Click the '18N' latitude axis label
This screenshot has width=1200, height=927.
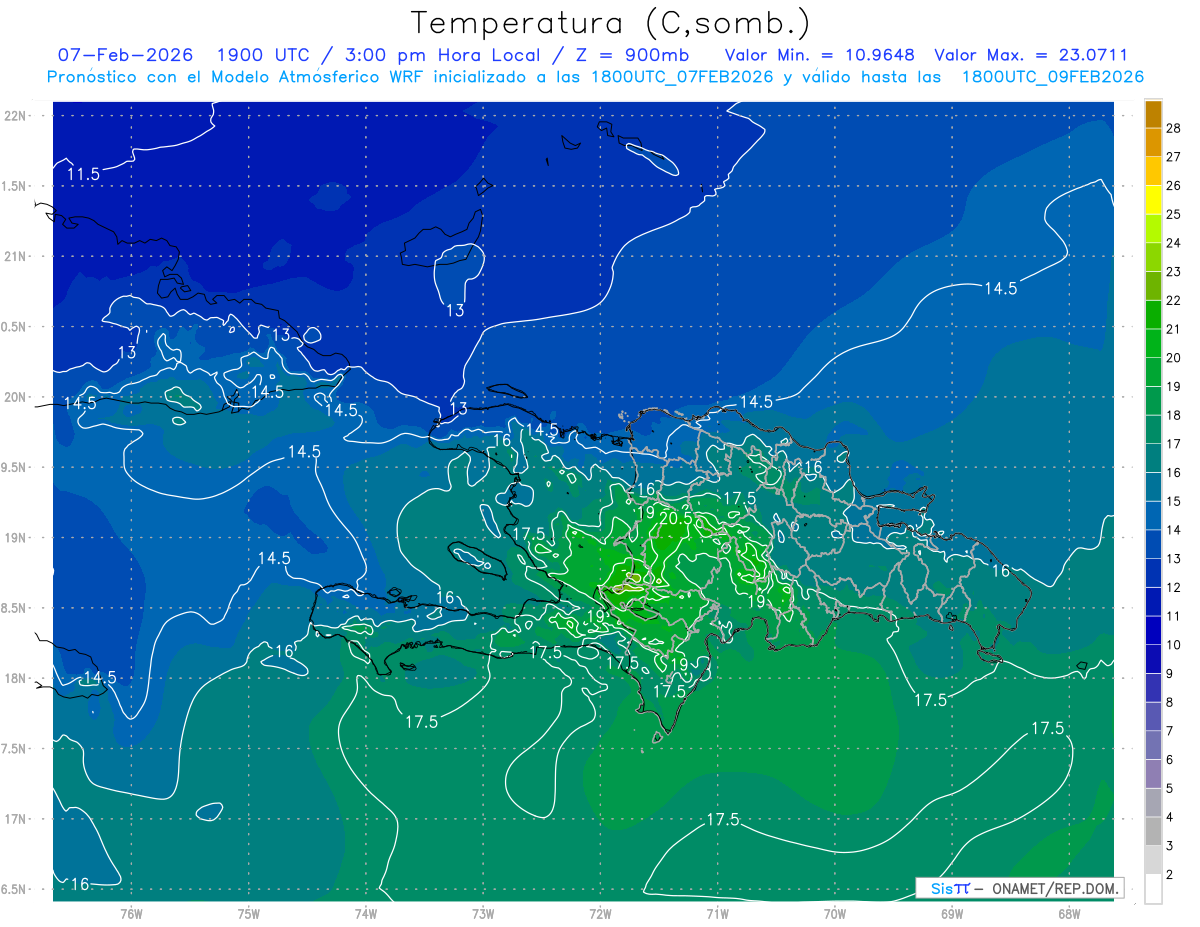click(16, 678)
